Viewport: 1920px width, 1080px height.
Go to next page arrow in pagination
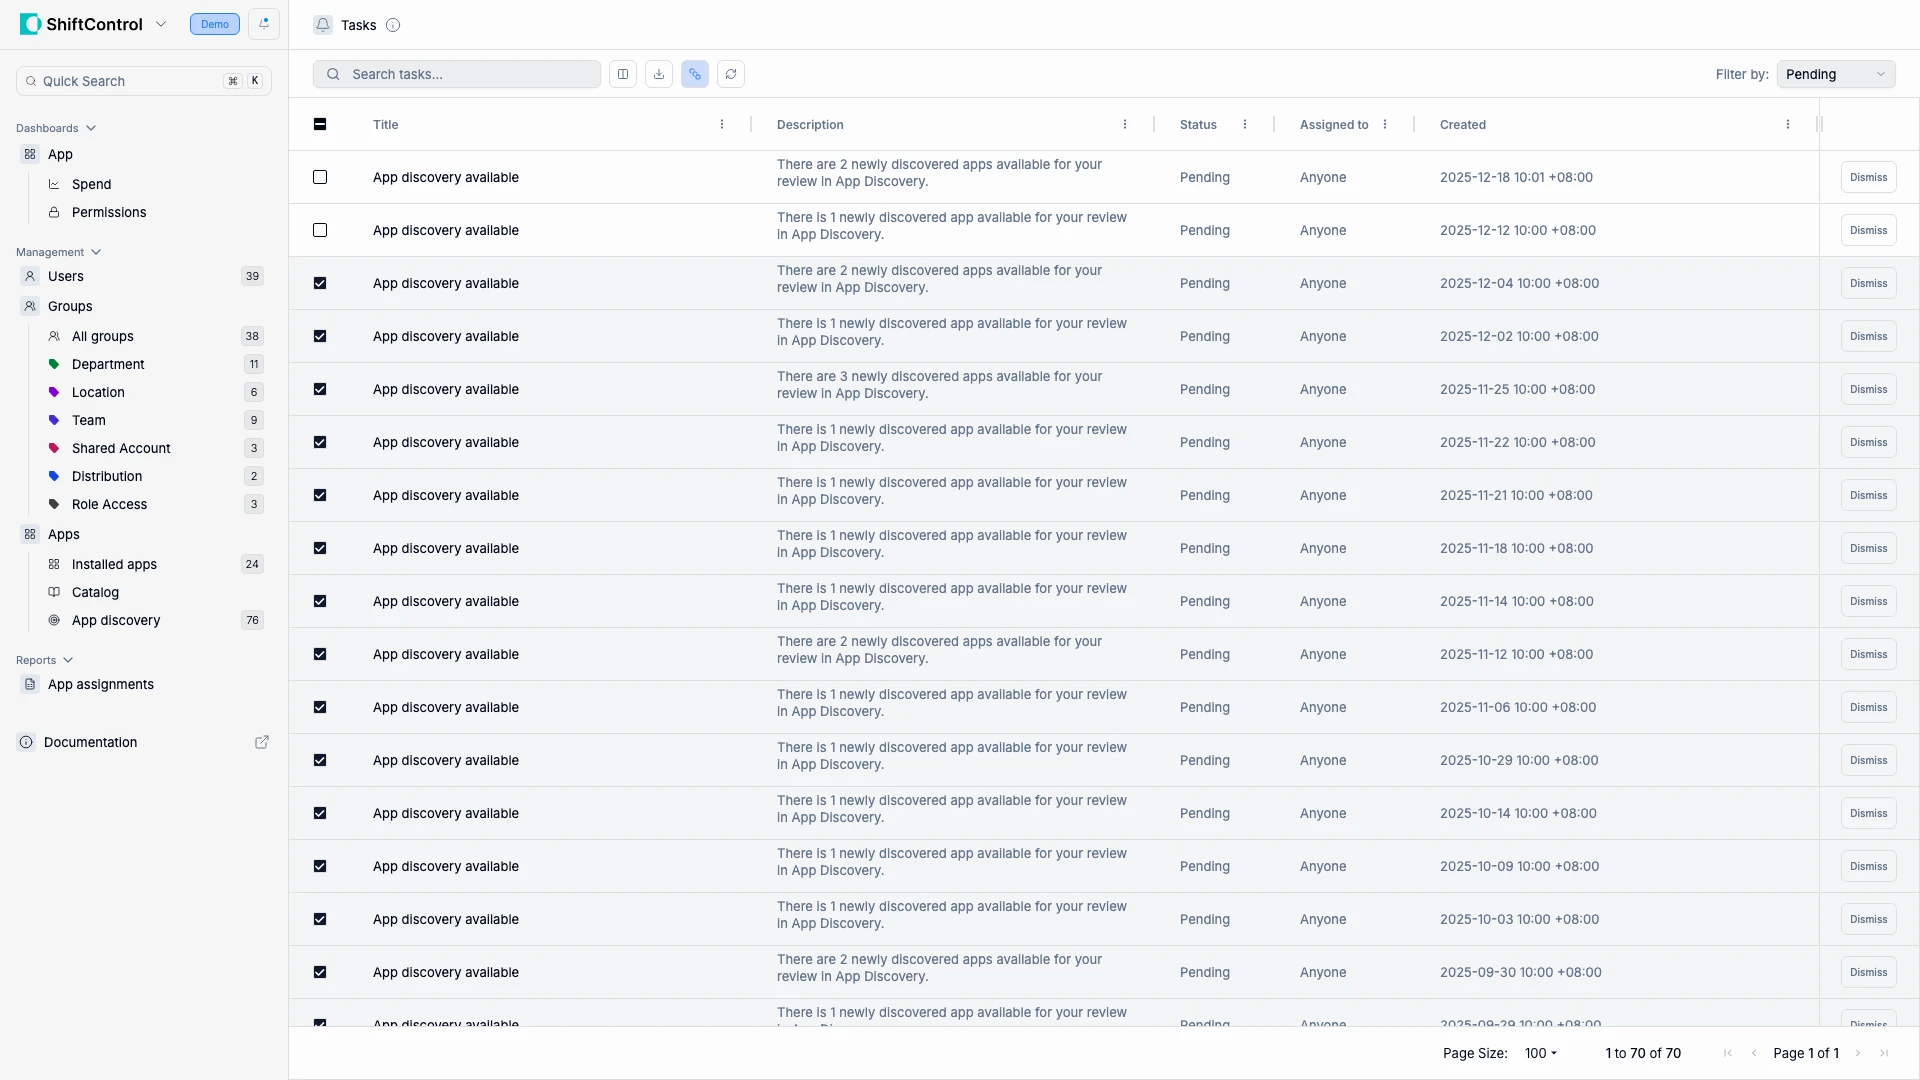click(x=1858, y=1053)
